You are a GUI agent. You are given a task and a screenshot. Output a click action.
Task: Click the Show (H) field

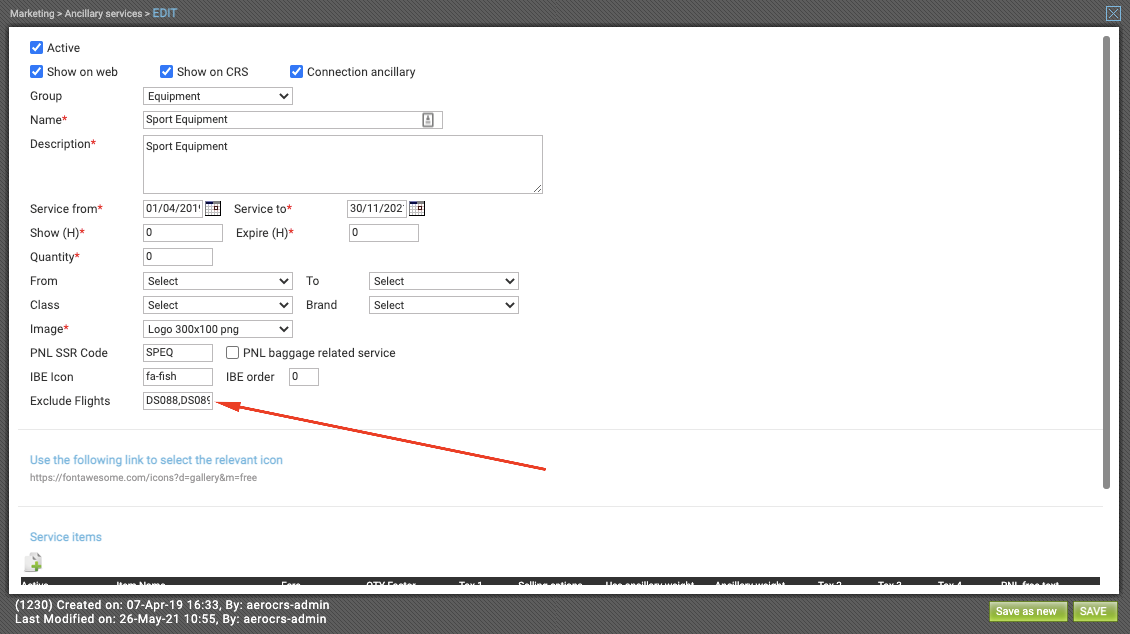(183, 233)
